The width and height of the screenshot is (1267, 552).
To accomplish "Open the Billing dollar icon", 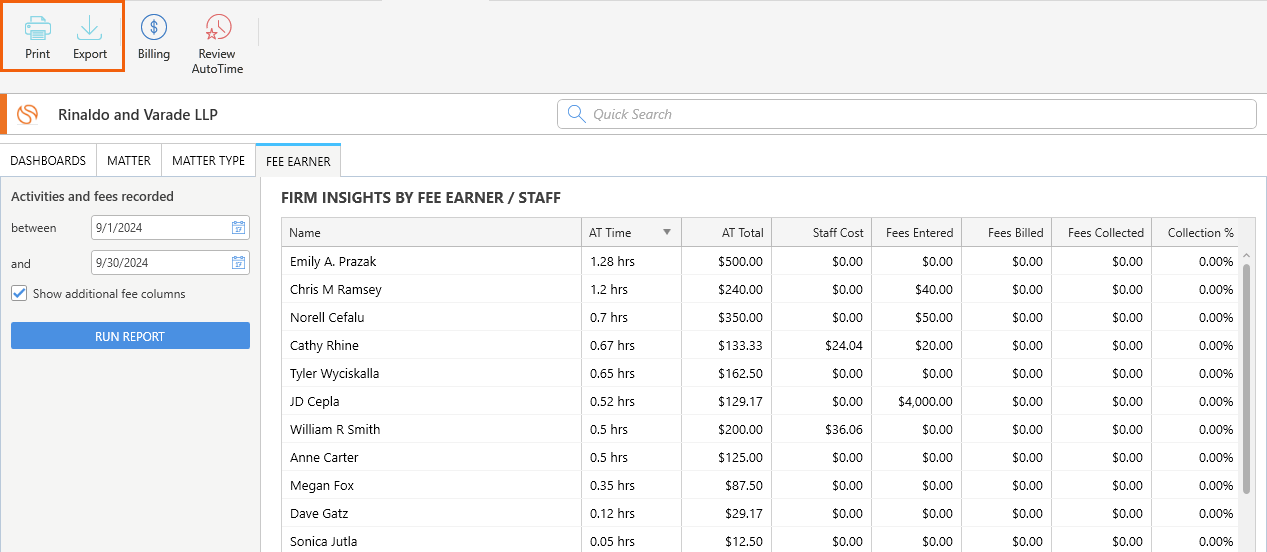I will pos(154,27).
